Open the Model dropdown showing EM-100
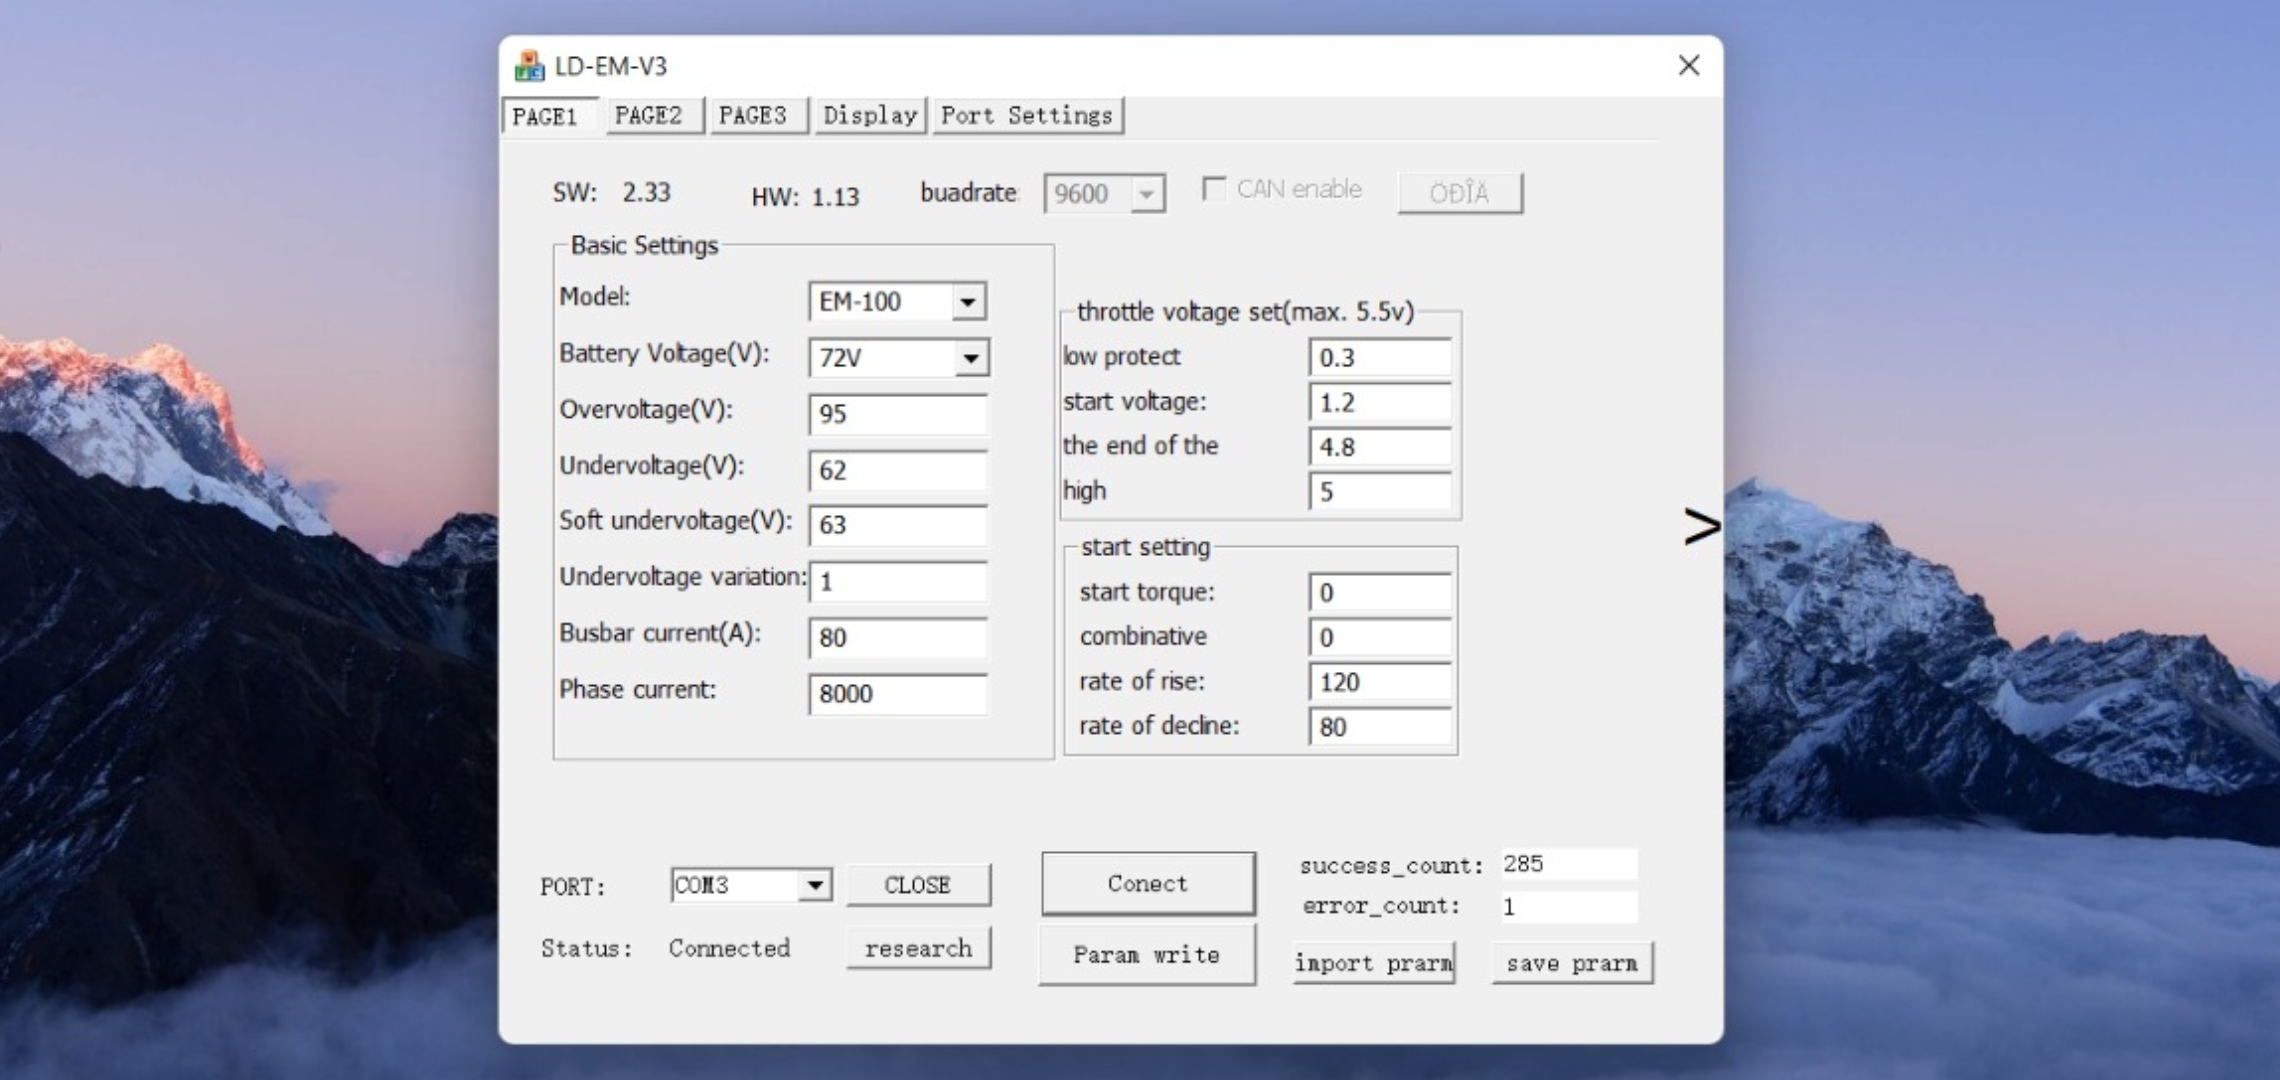Screen dimensions: 2280x1080 pyautogui.click(x=967, y=301)
